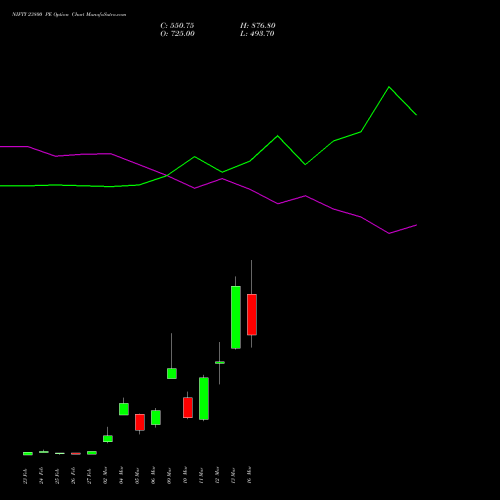Select the red candle above 16 Mar

tap(252, 314)
